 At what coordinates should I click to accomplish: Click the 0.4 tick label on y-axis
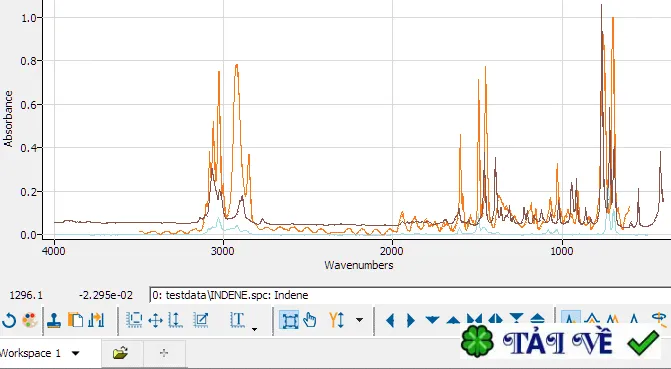29,148
